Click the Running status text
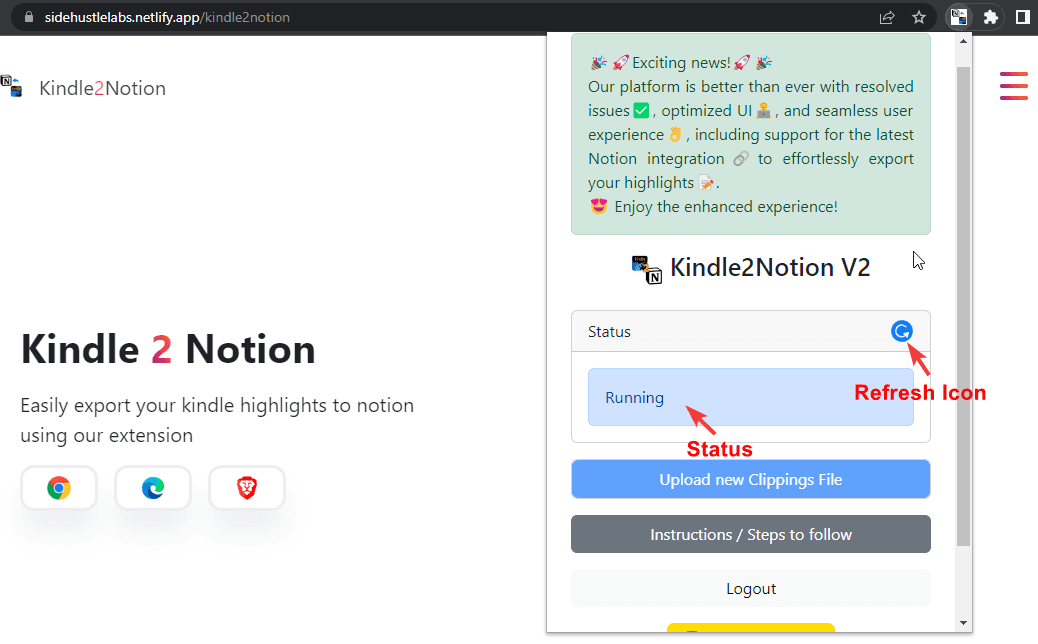 pos(634,397)
